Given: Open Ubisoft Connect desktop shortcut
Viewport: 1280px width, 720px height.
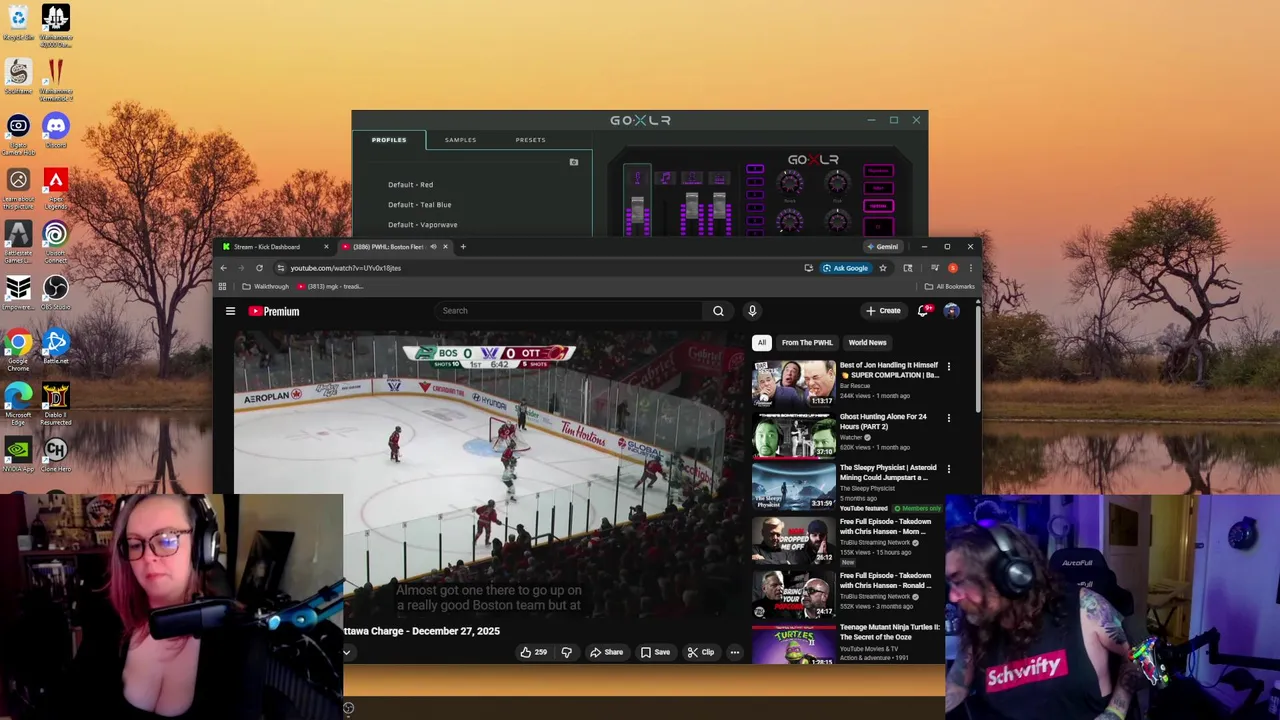Looking at the screenshot, I should (56, 241).
